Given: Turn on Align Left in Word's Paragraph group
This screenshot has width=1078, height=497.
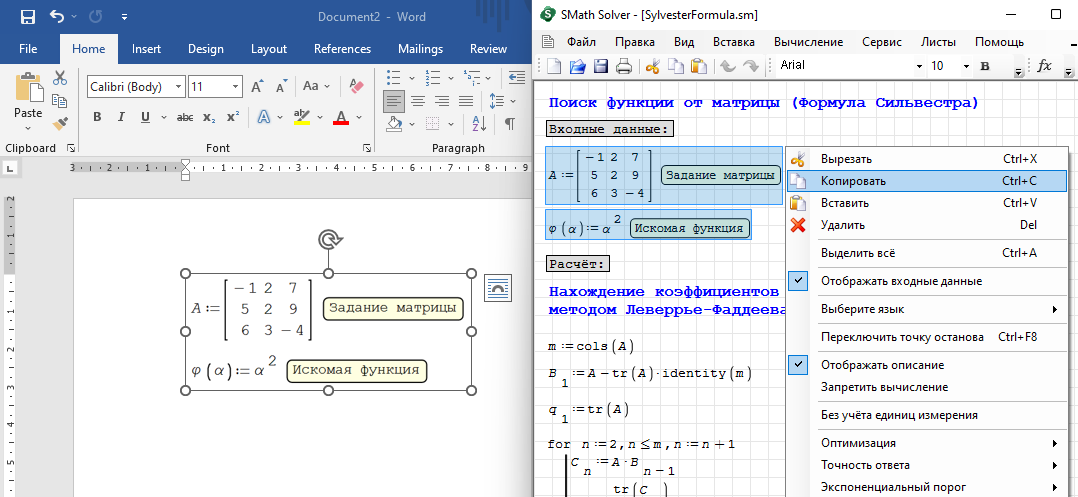Looking at the screenshot, I should [394, 101].
